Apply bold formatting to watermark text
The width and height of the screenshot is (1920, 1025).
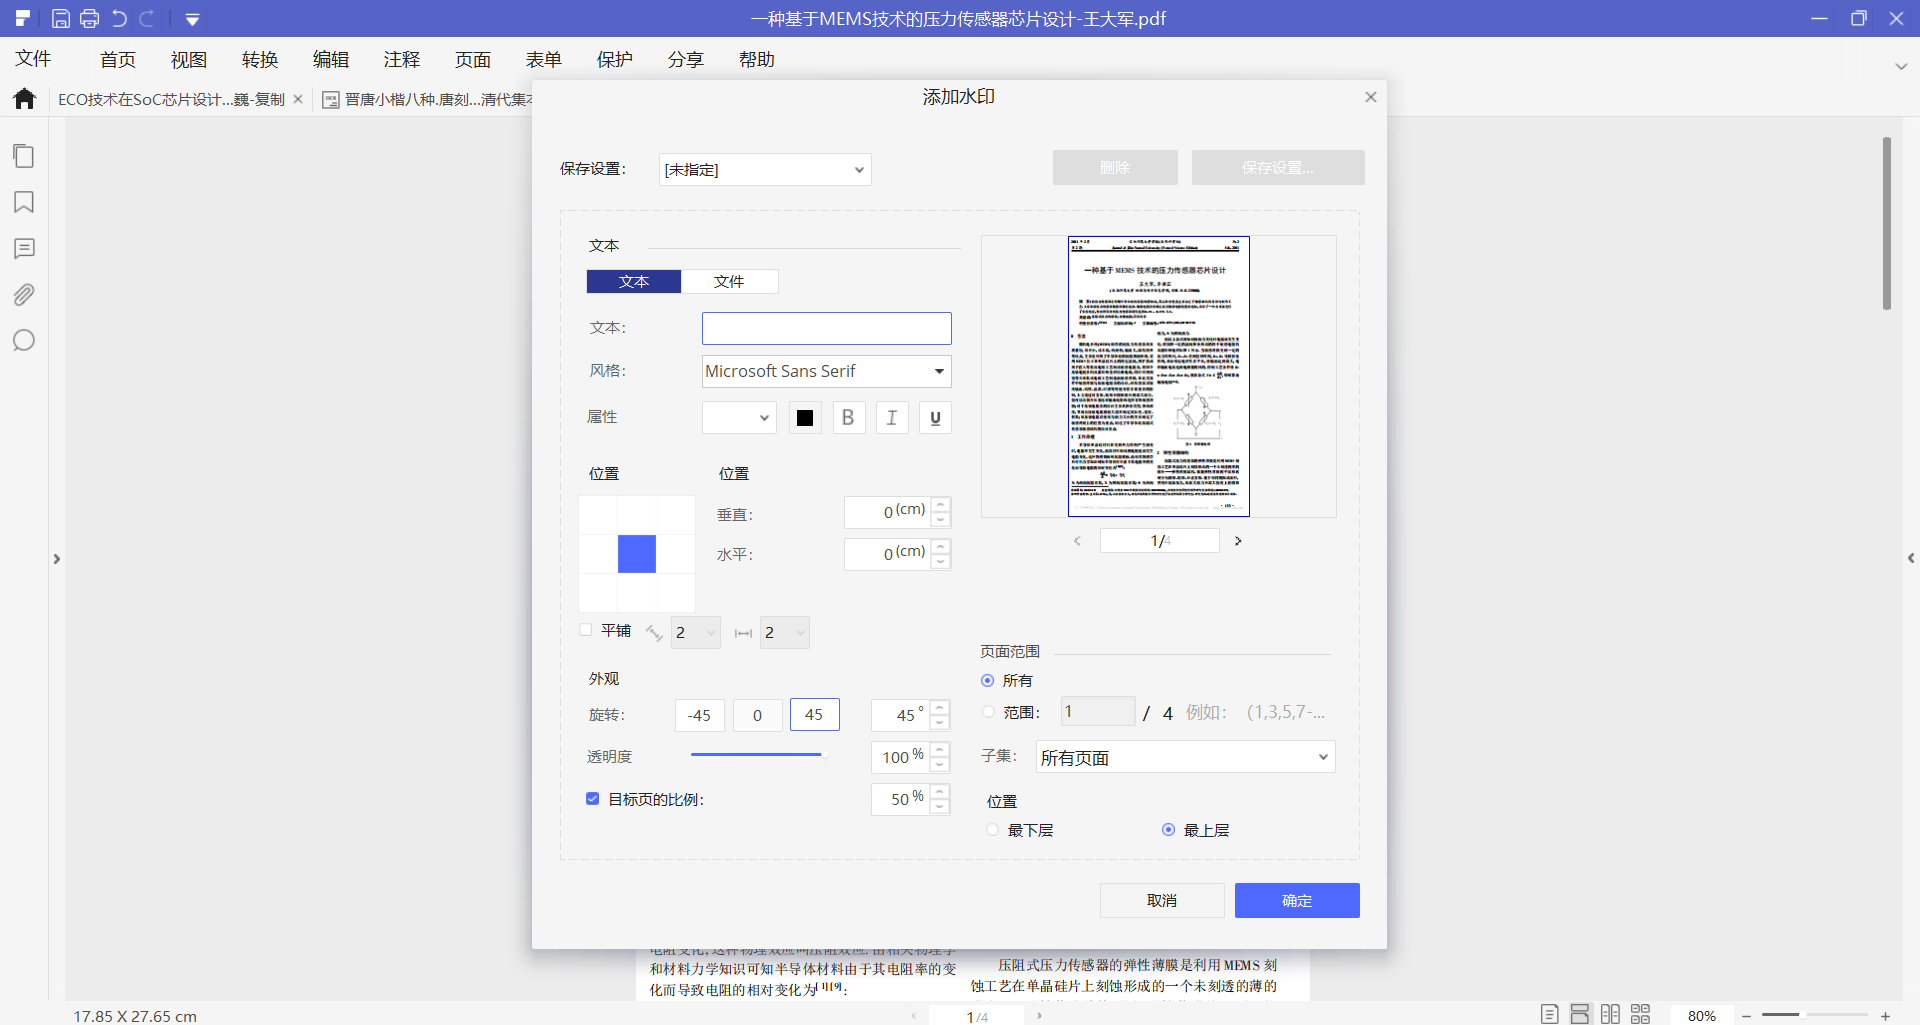point(848,417)
